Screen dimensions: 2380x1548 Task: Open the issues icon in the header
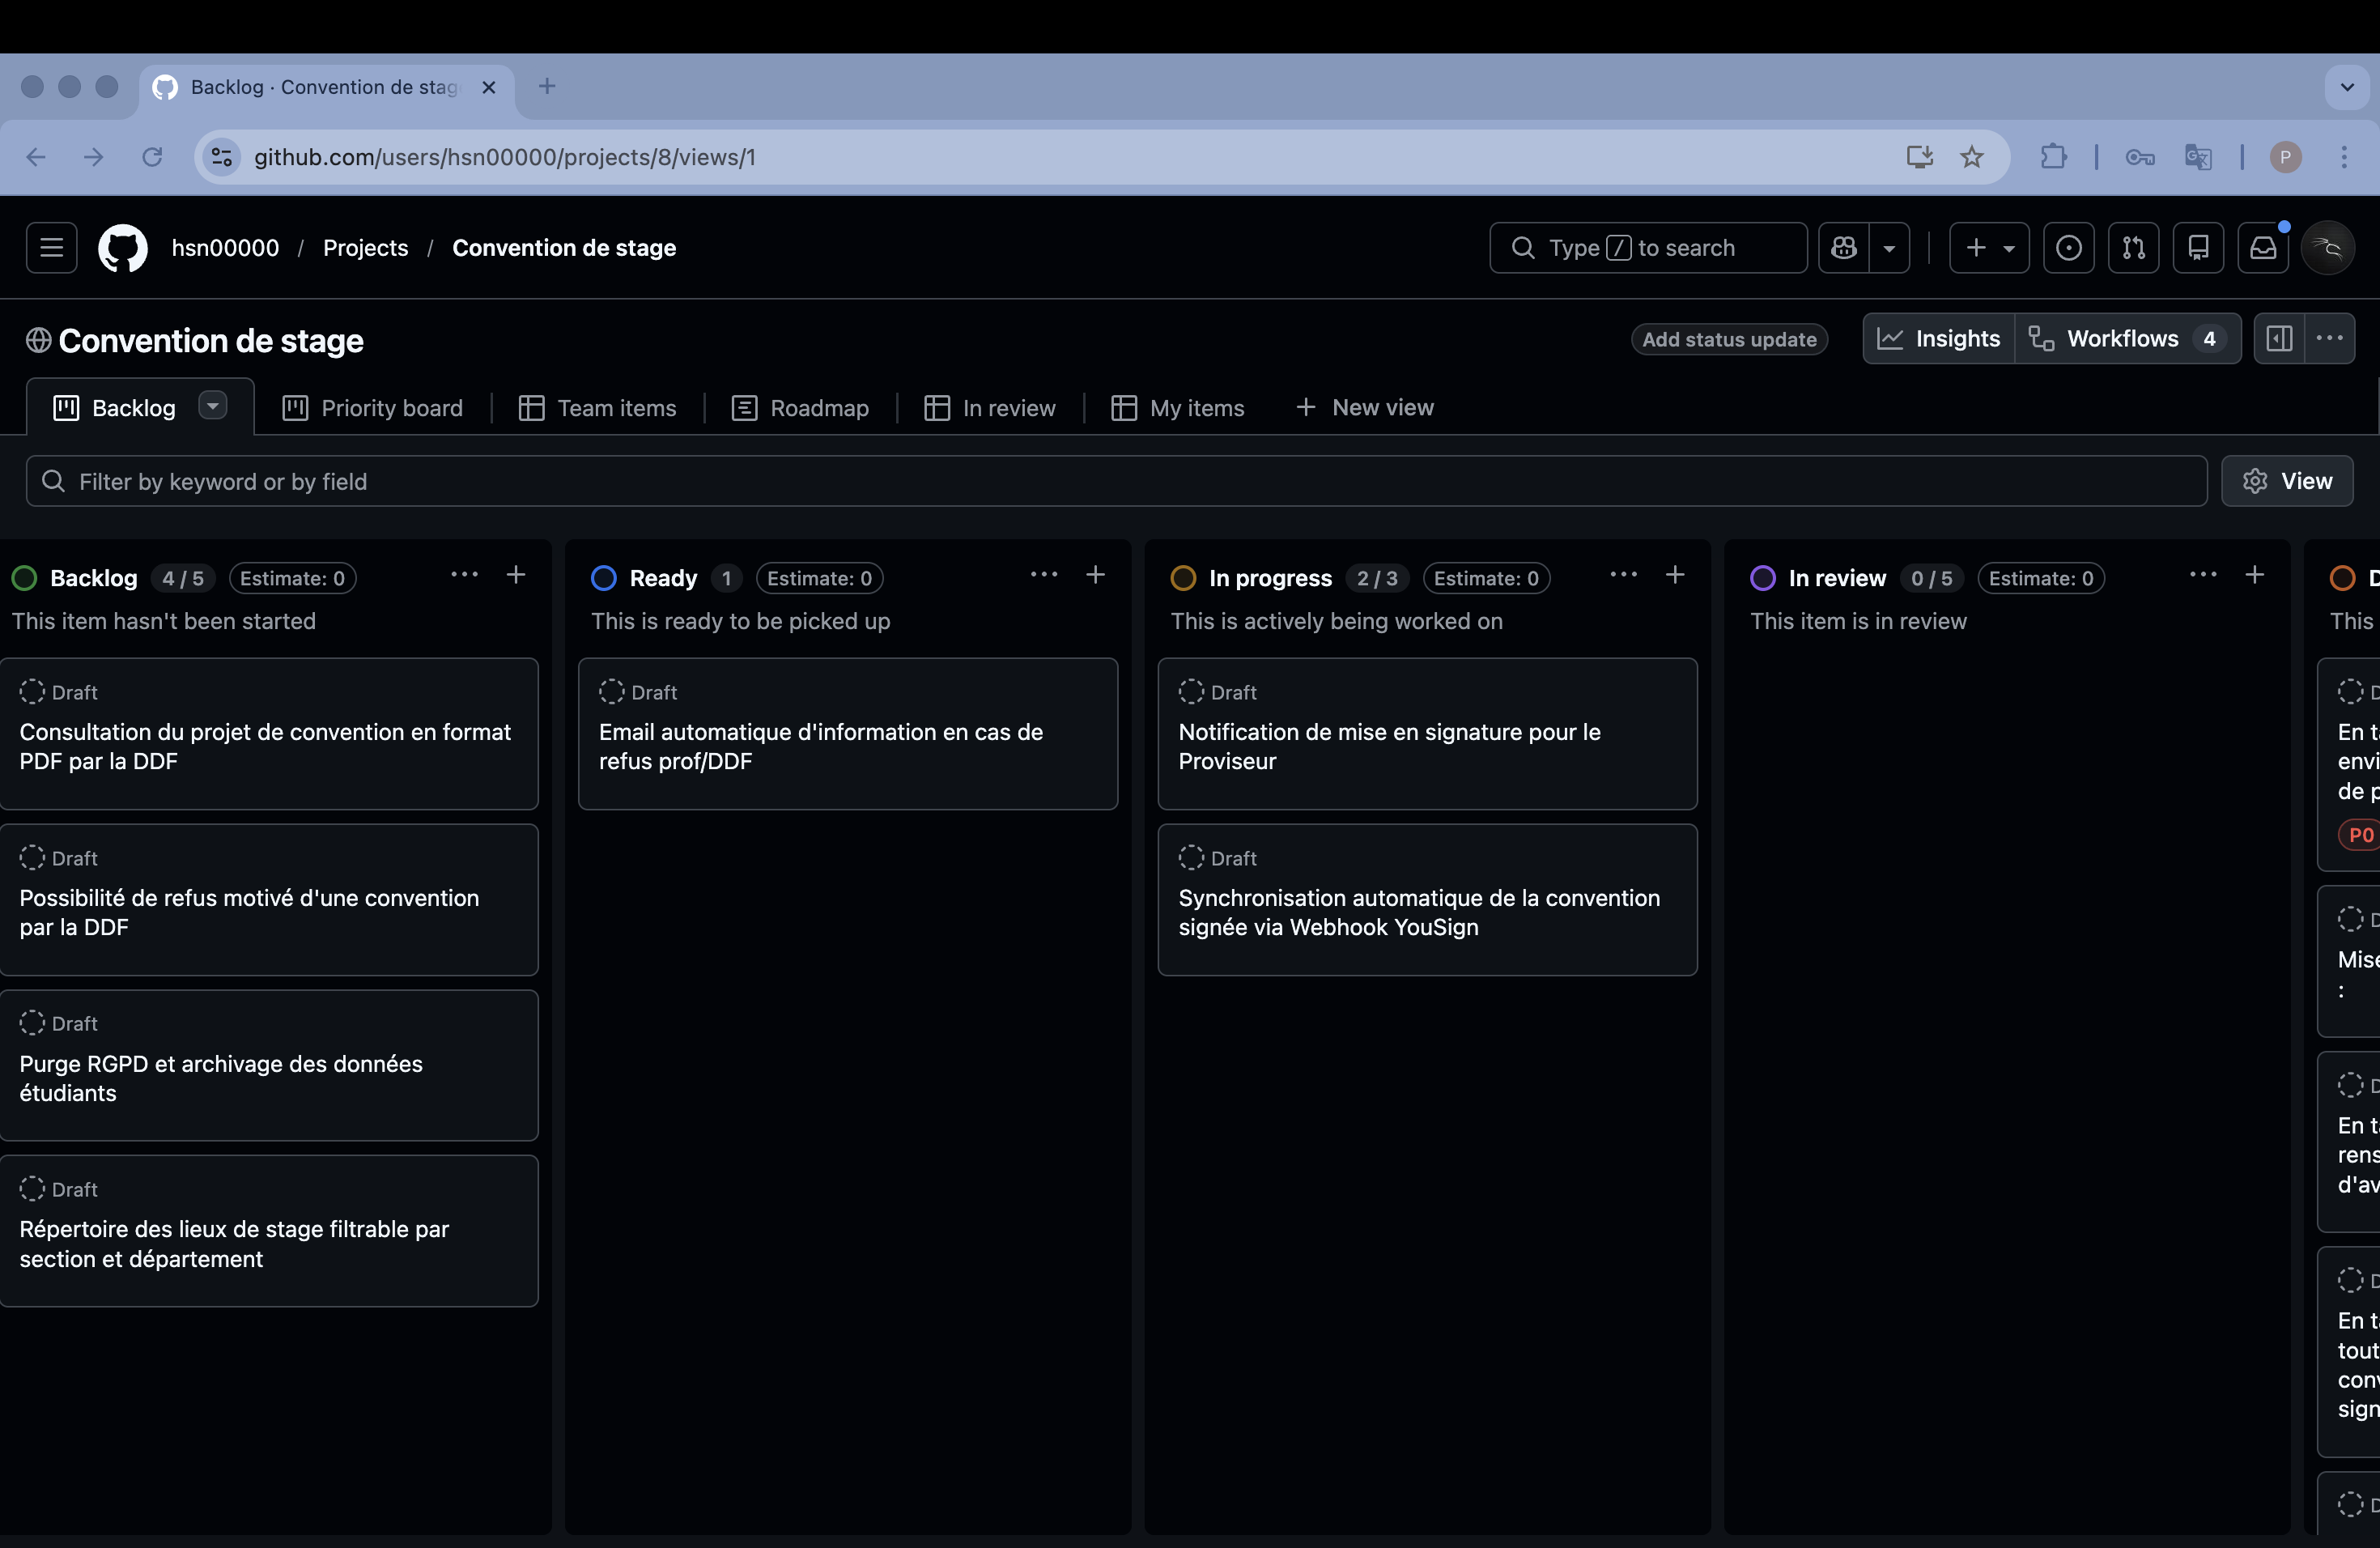(2070, 247)
